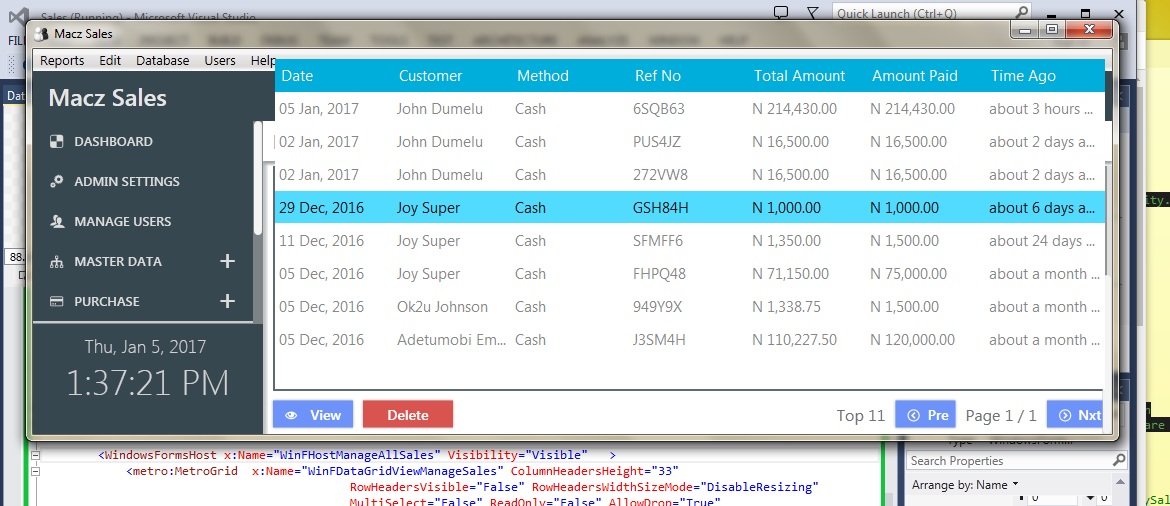Click the 'about 24 days' time ago cell
Viewport: 1170px width, 506px height.
tap(1042, 240)
